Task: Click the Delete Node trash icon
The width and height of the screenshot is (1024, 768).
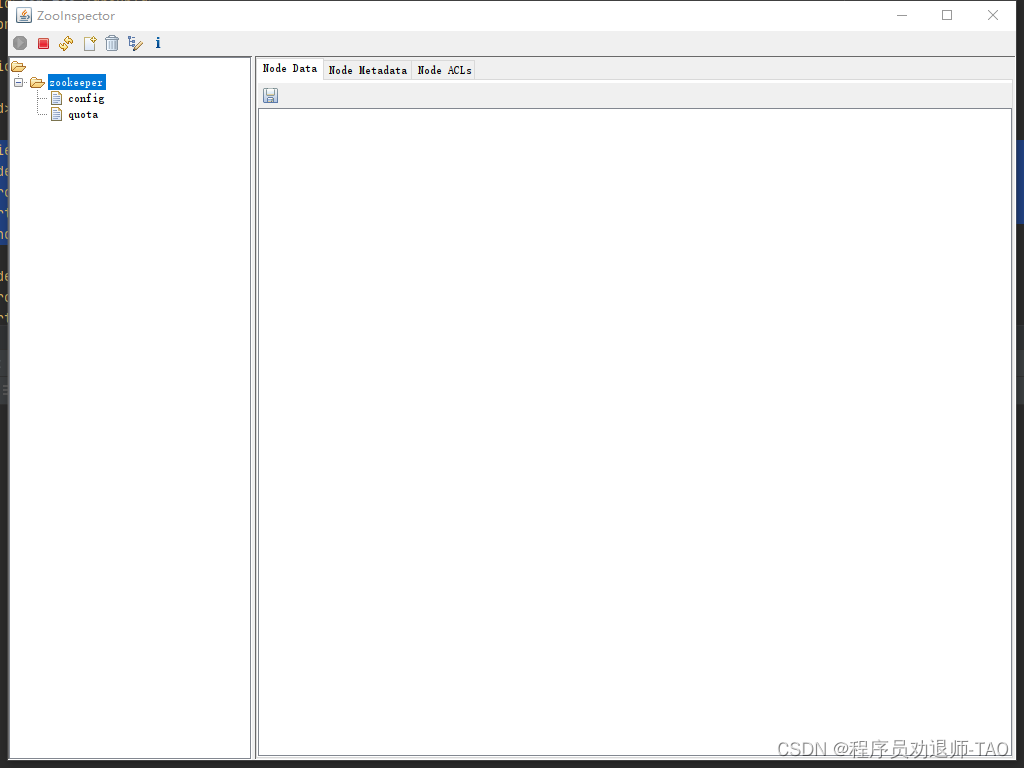Action: coord(112,43)
